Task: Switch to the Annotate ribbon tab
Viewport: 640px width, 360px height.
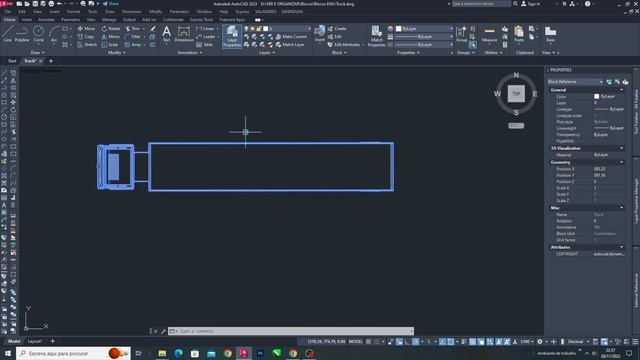Action: pos(46,19)
